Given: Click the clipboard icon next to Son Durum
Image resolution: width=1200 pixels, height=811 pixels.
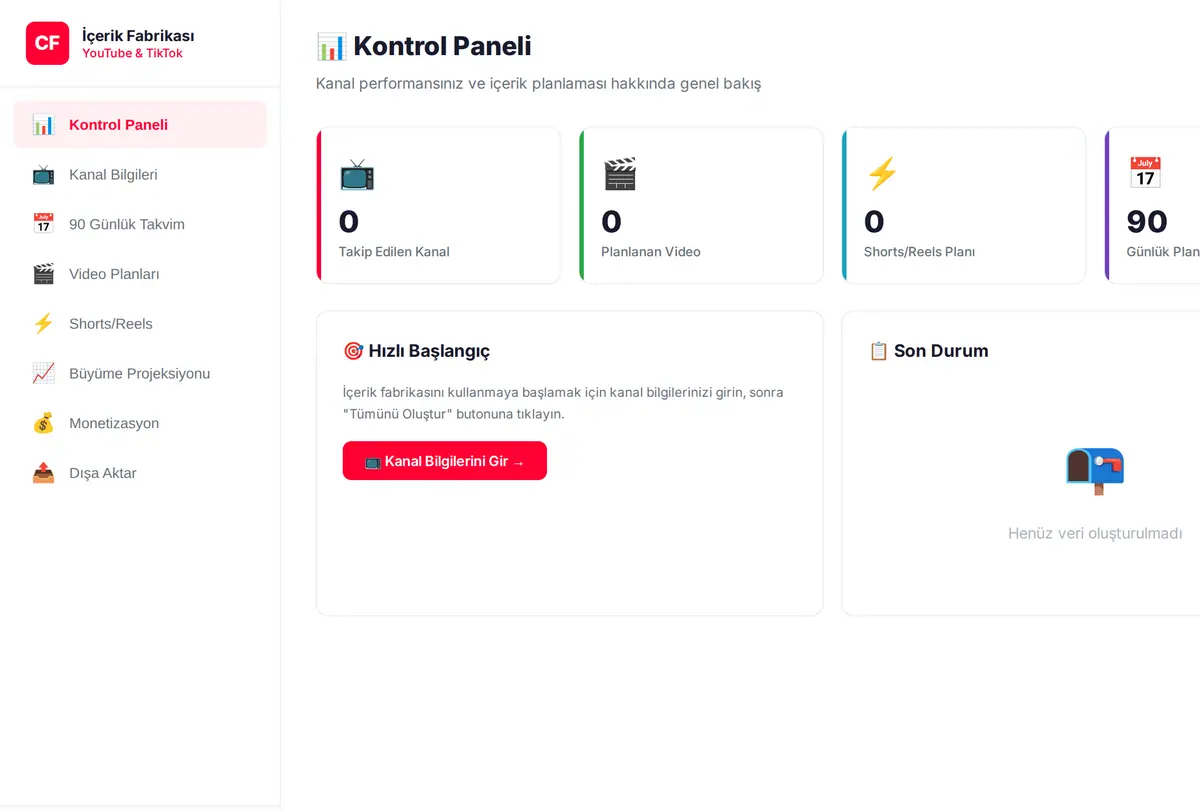Looking at the screenshot, I should (x=878, y=351).
